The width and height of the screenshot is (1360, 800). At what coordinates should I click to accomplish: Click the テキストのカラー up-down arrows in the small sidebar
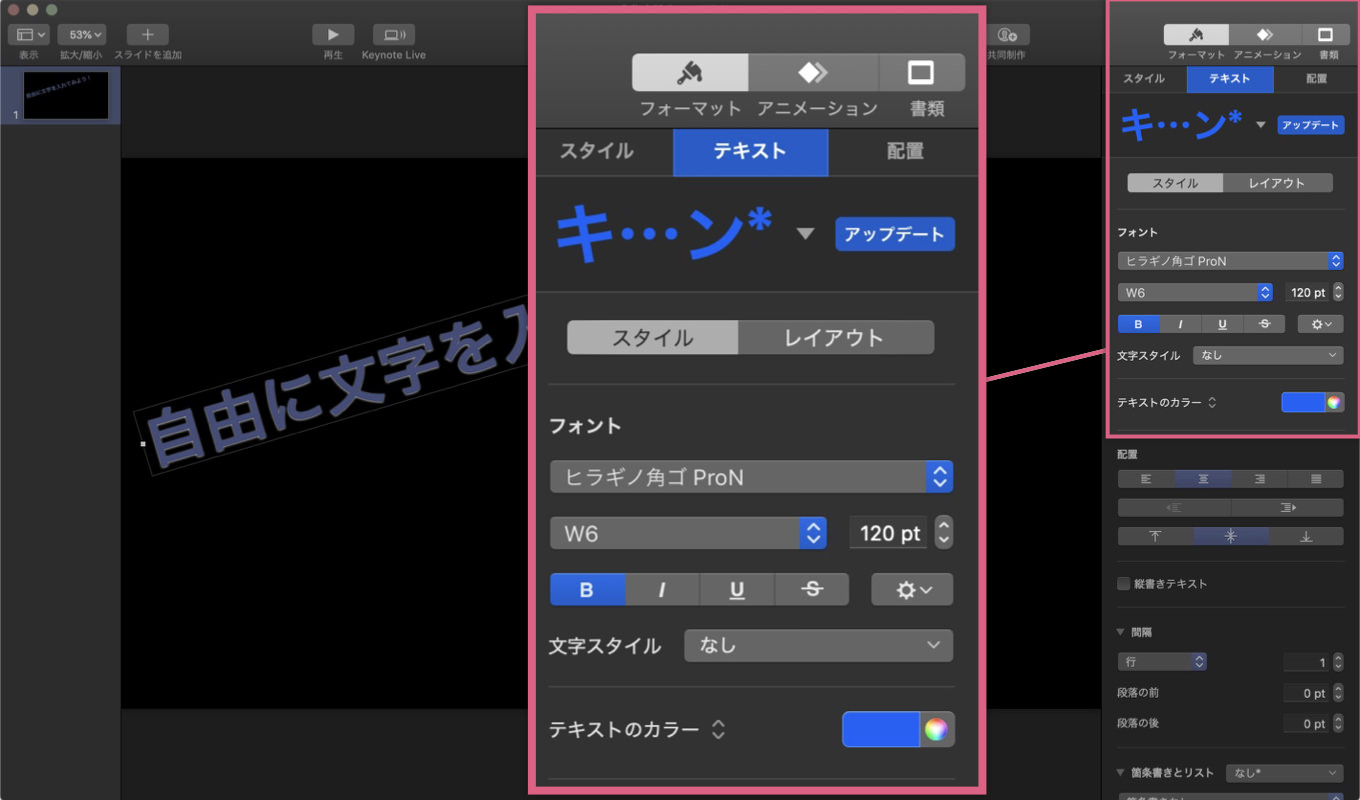point(1212,403)
